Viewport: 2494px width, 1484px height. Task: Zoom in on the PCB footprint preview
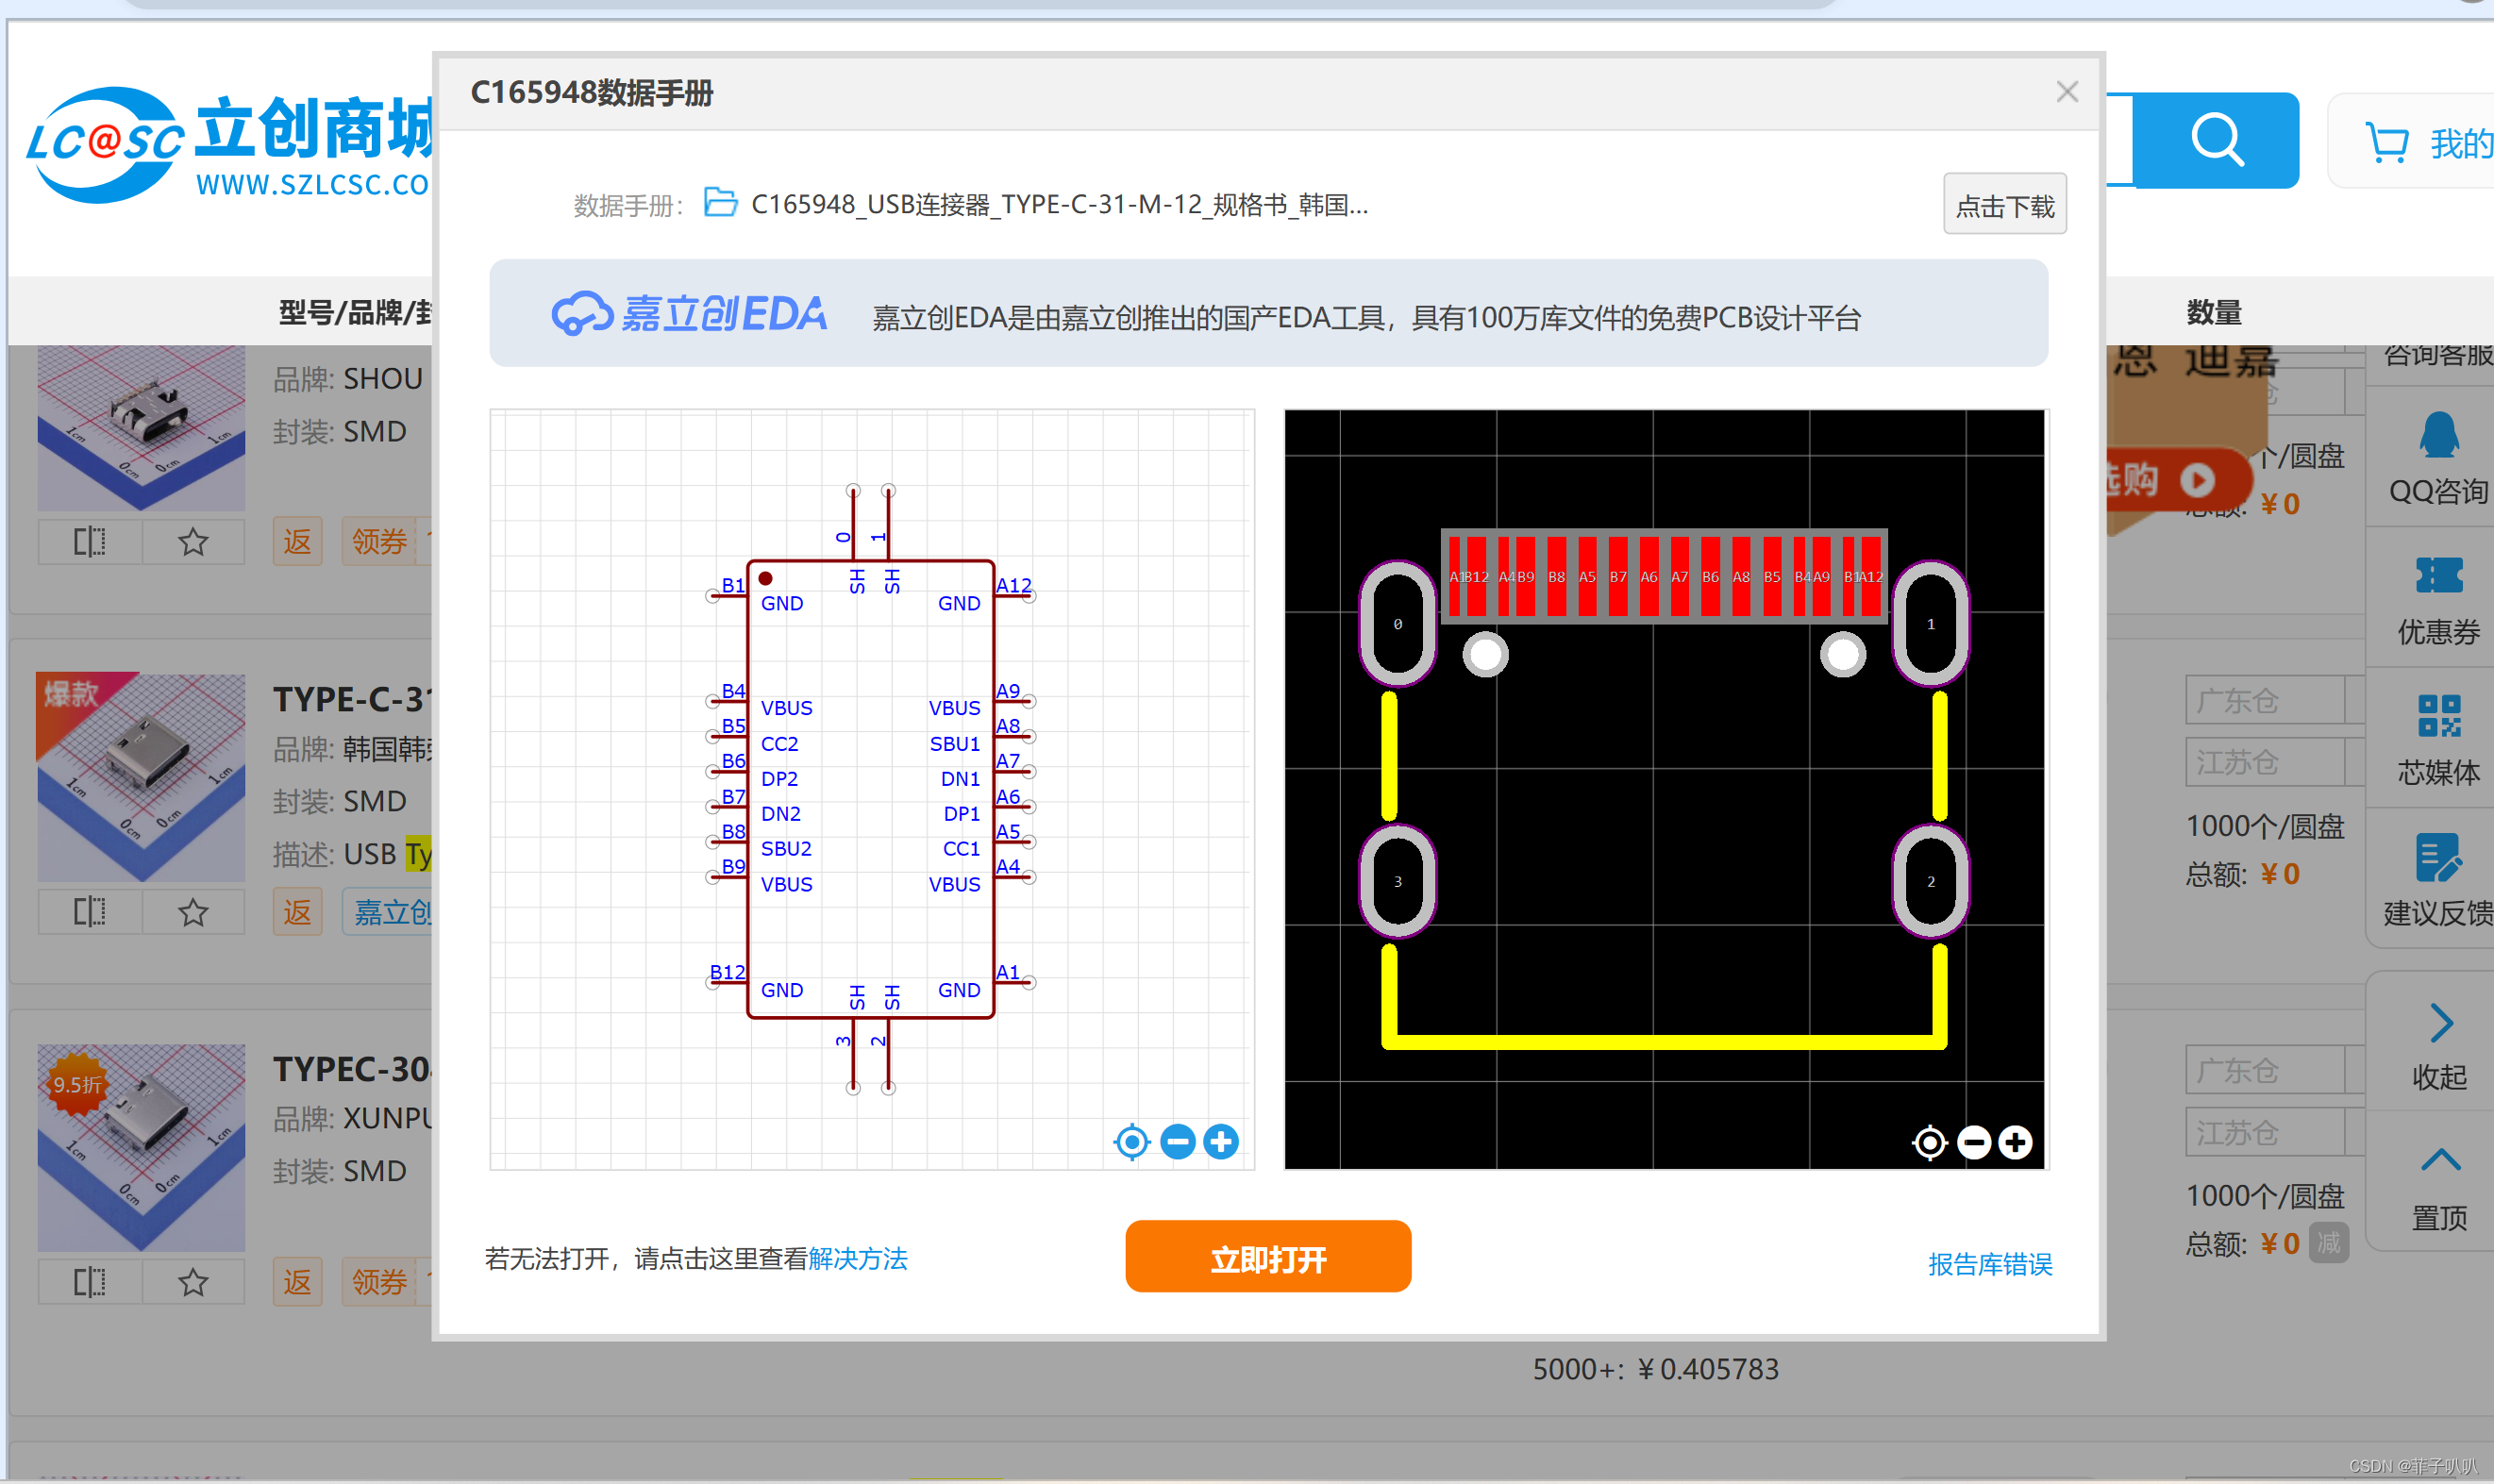pos(2015,1142)
